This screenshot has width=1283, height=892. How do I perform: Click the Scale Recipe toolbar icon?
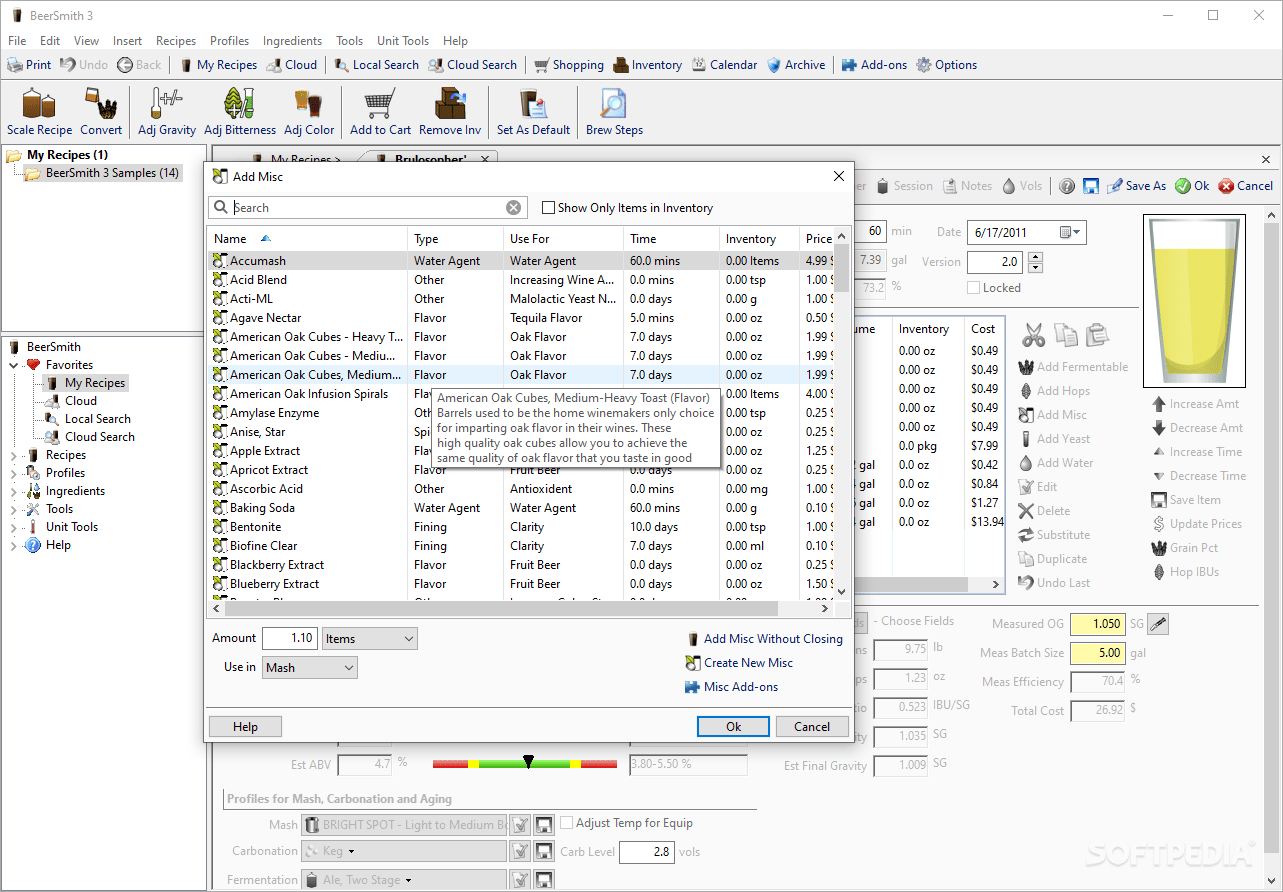pos(39,112)
